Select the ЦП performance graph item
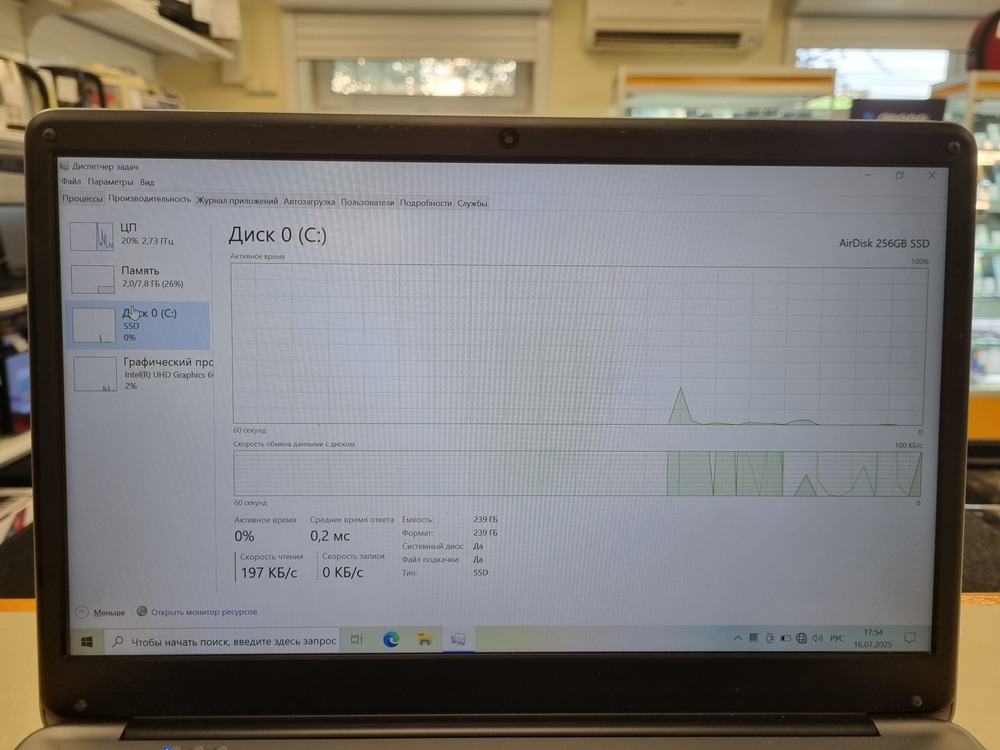The image size is (1000, 750). pos(139,236)
